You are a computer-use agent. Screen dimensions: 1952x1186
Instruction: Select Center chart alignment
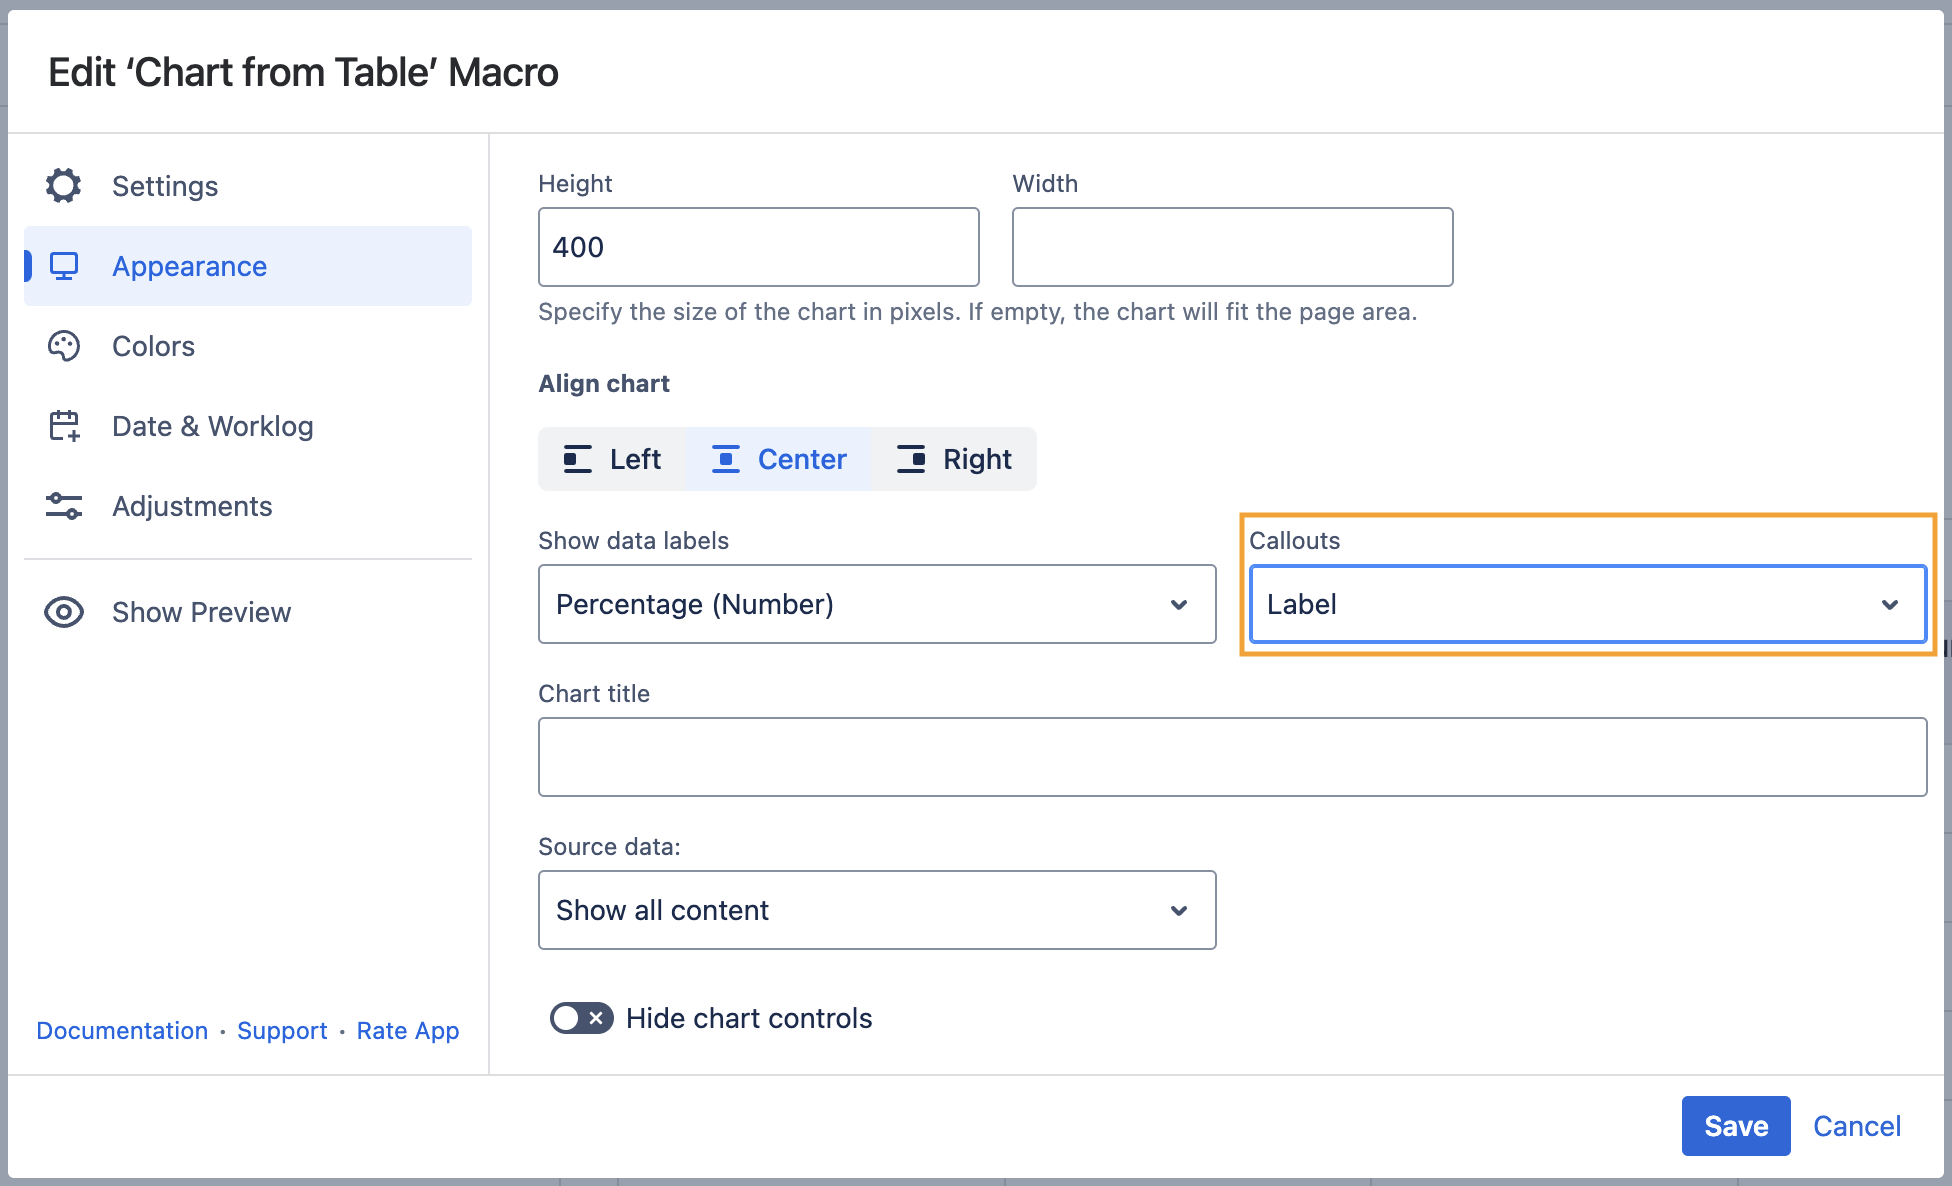(x=779, y=459)
